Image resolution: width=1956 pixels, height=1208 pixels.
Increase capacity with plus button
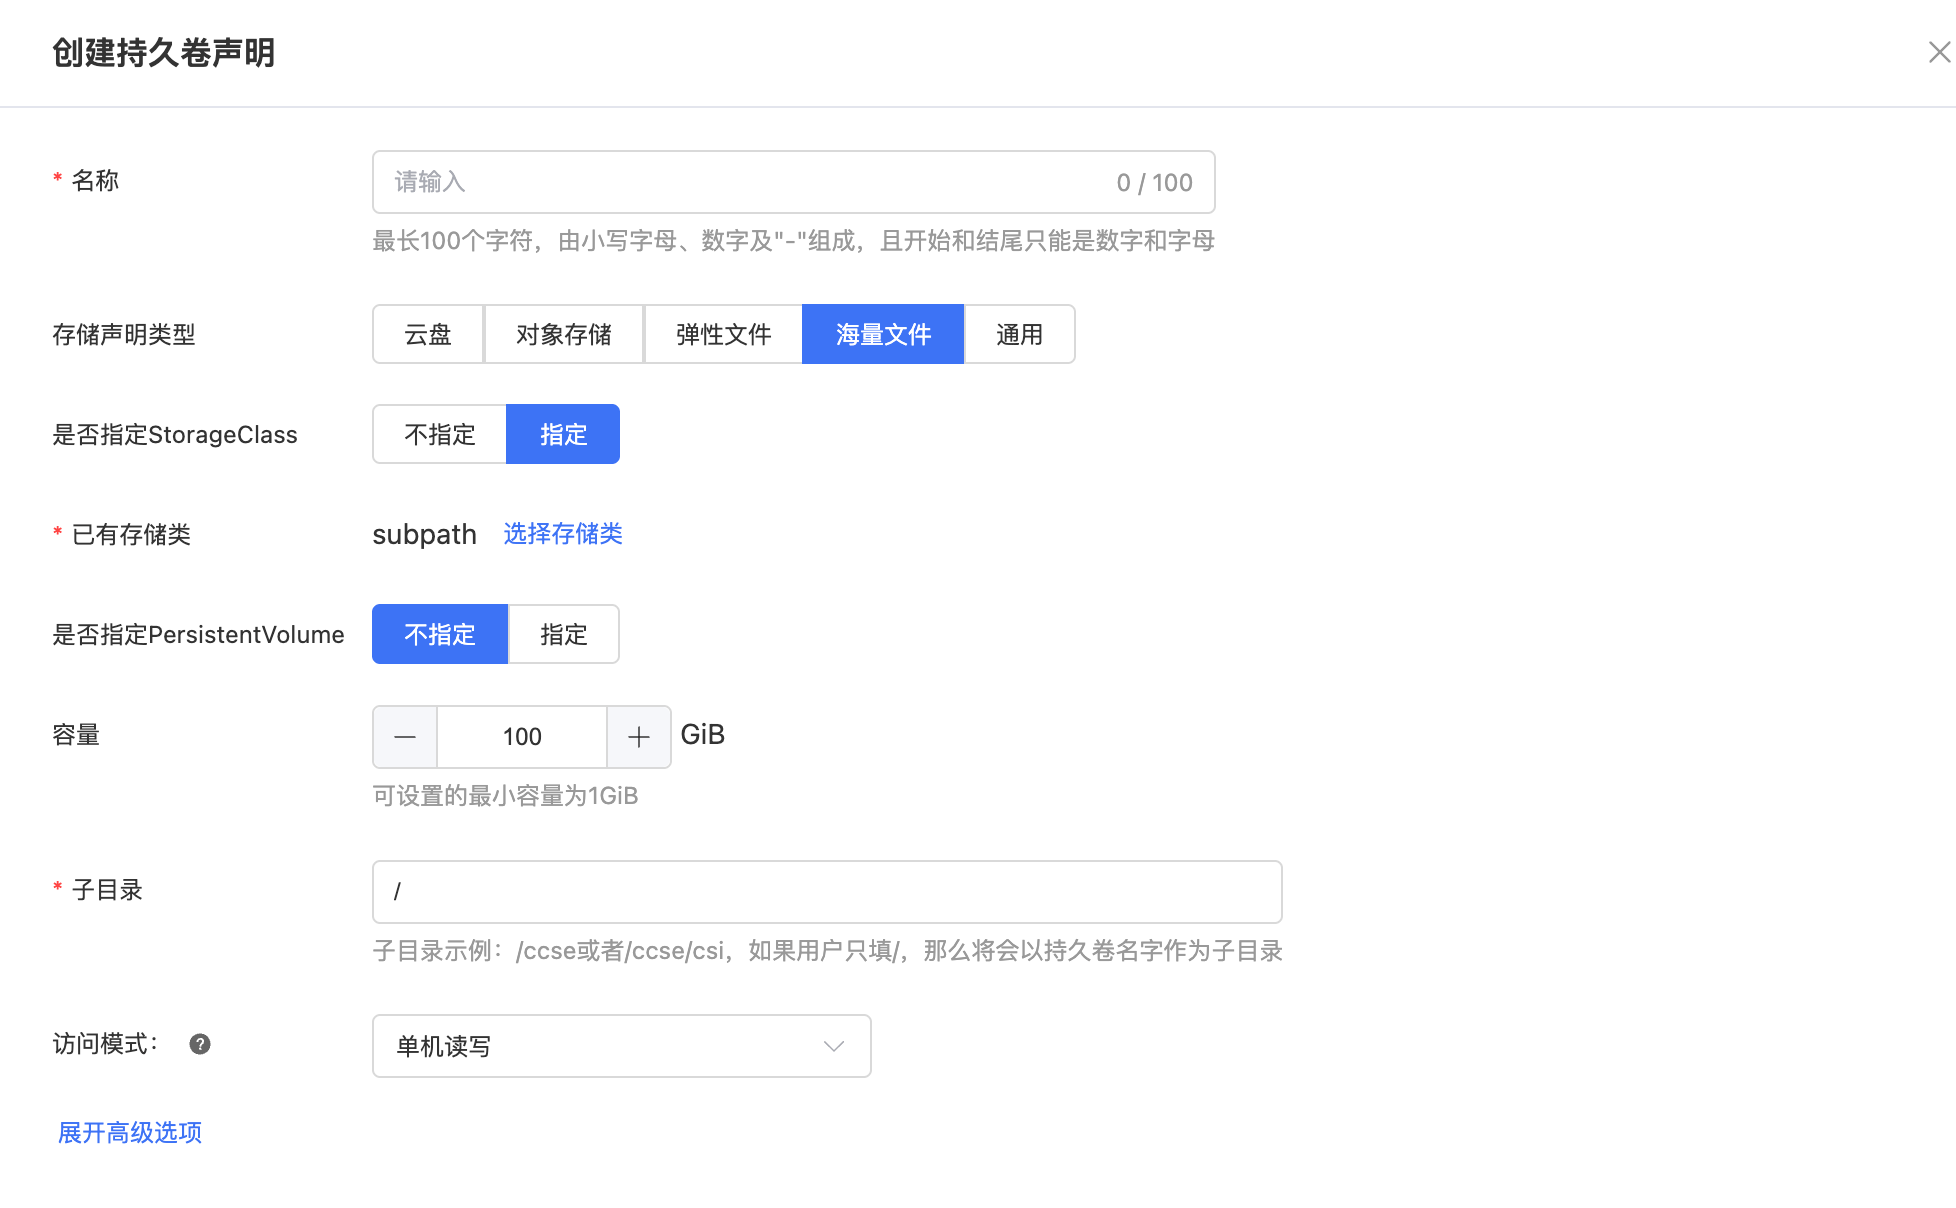tap(638, 737)
